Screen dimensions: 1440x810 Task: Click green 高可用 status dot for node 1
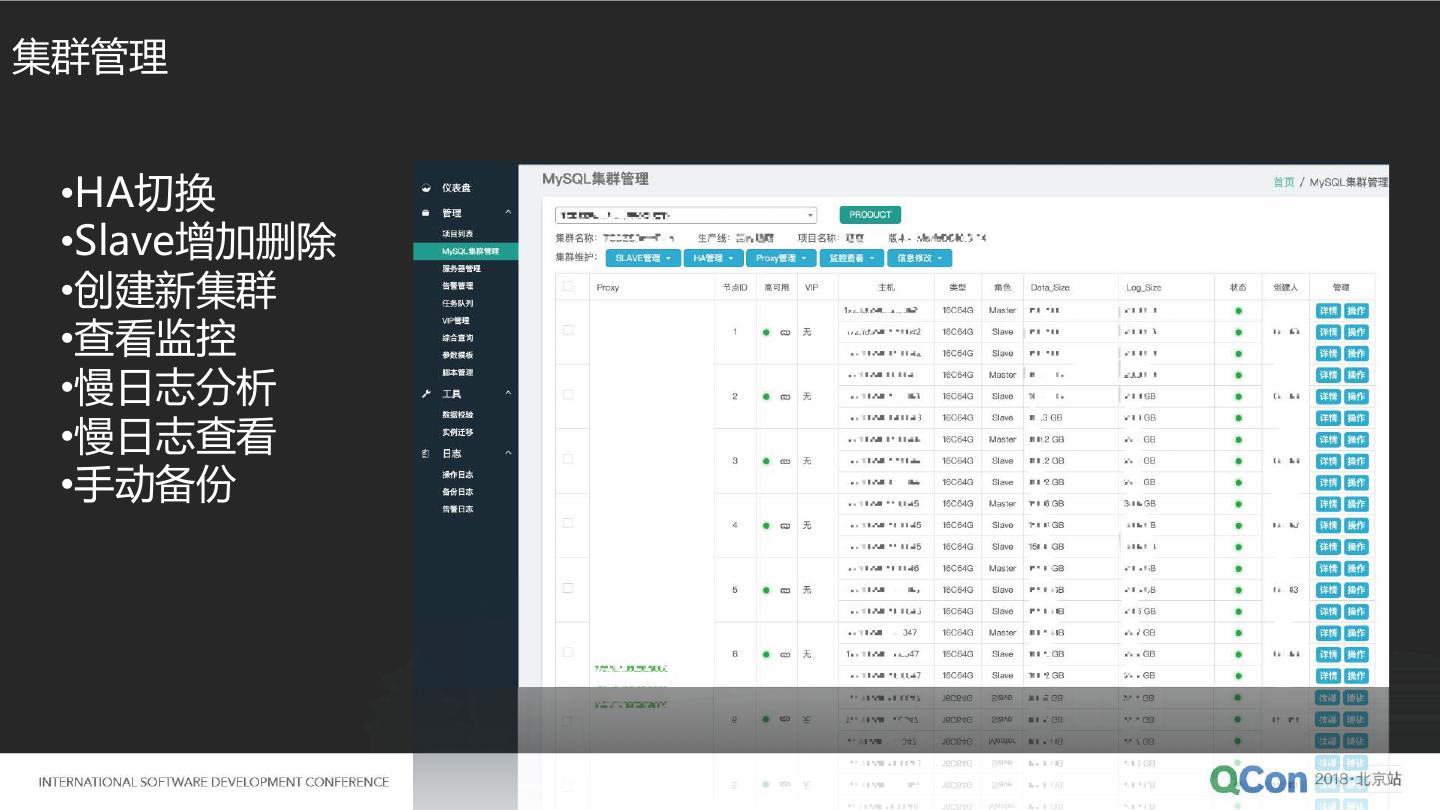coord(766,332)
